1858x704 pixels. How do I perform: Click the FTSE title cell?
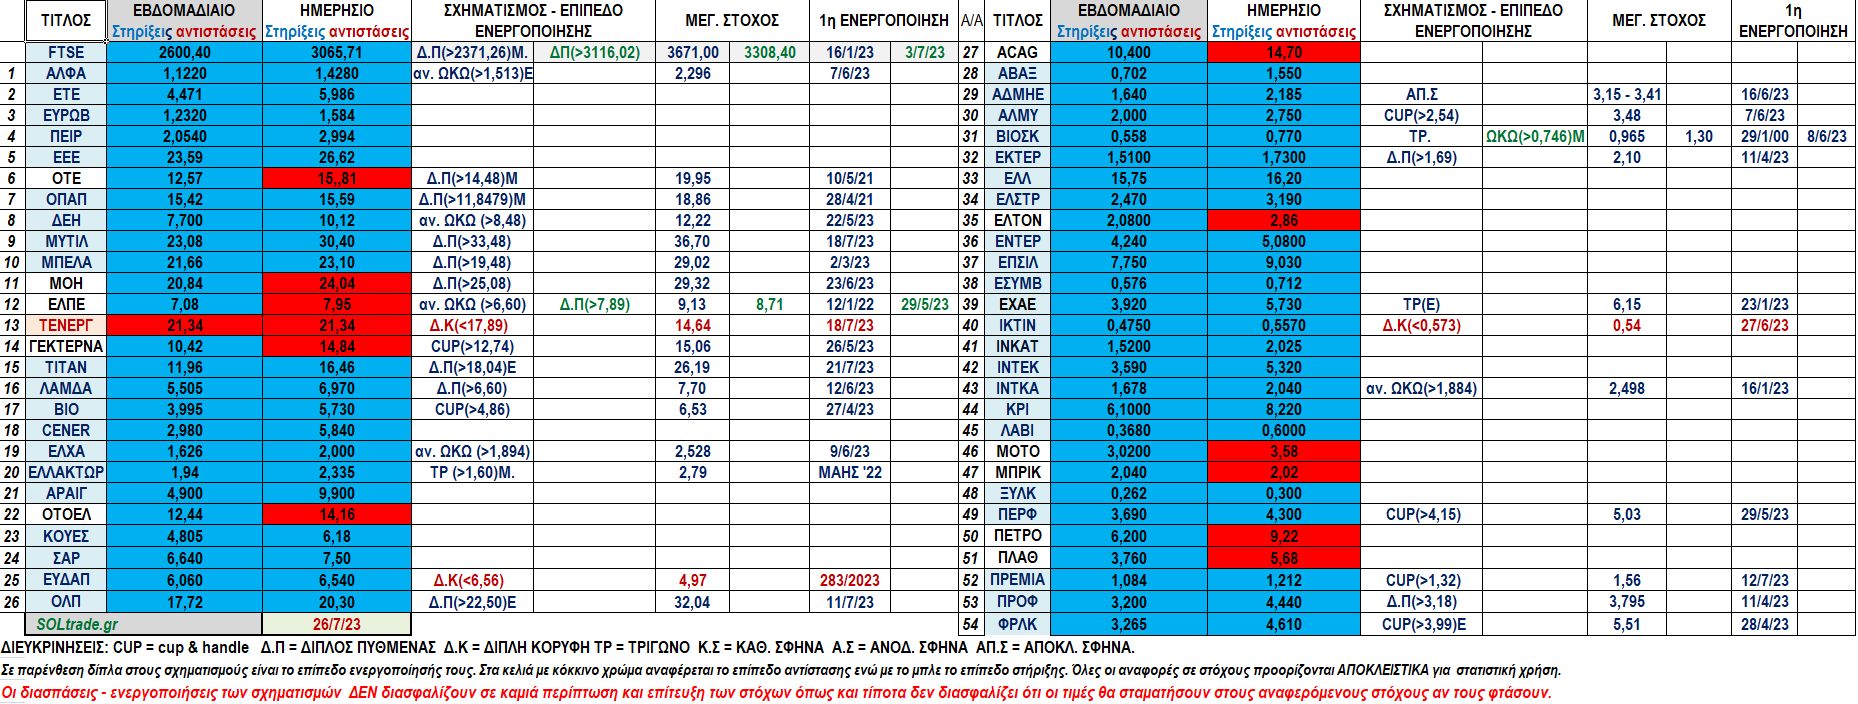66,52
